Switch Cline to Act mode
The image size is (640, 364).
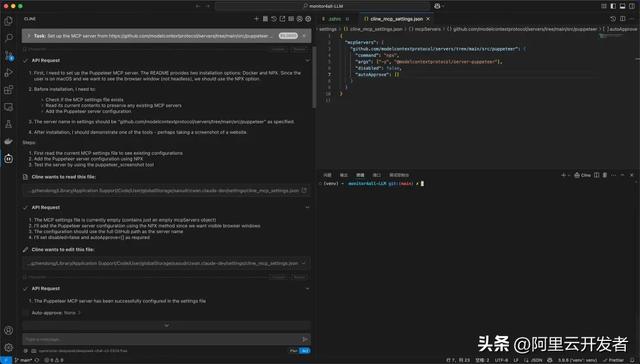pyautogui.click(x=305, y=351)
